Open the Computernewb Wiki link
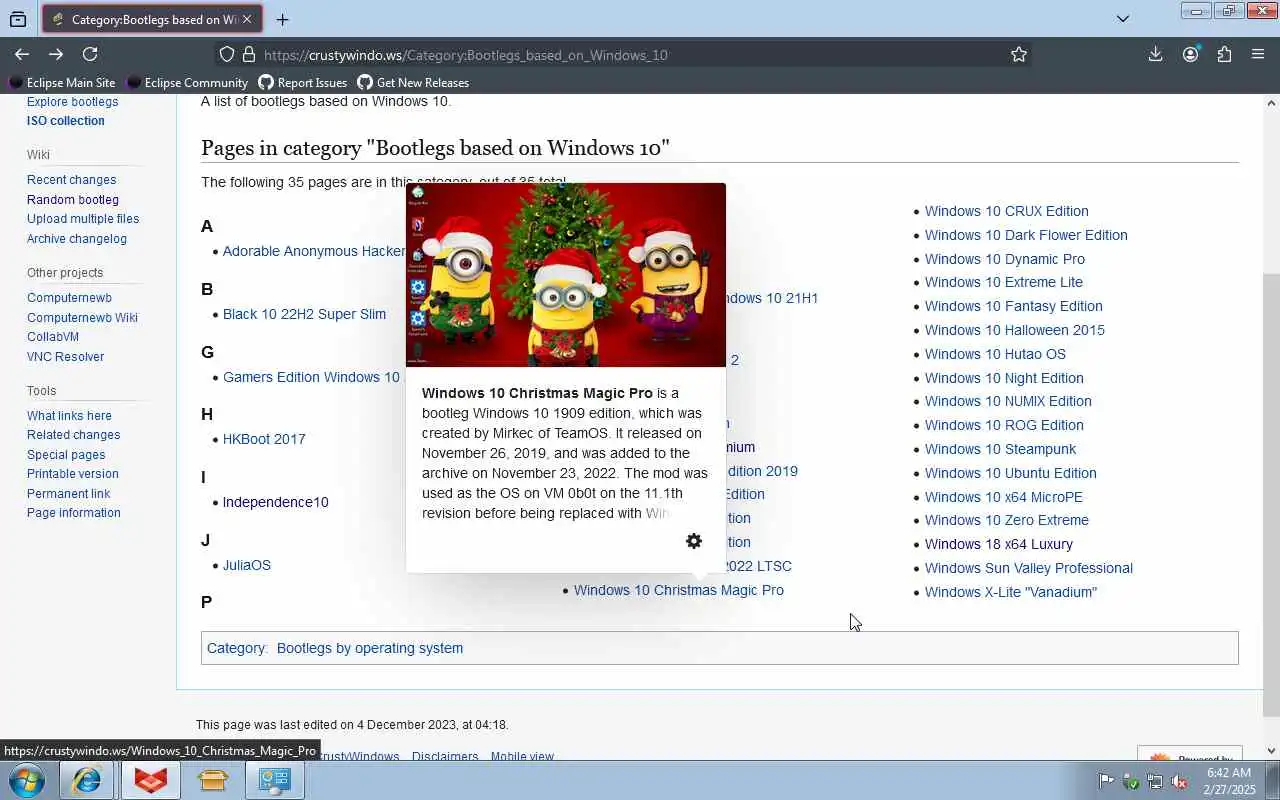 [x=82, y=318]
